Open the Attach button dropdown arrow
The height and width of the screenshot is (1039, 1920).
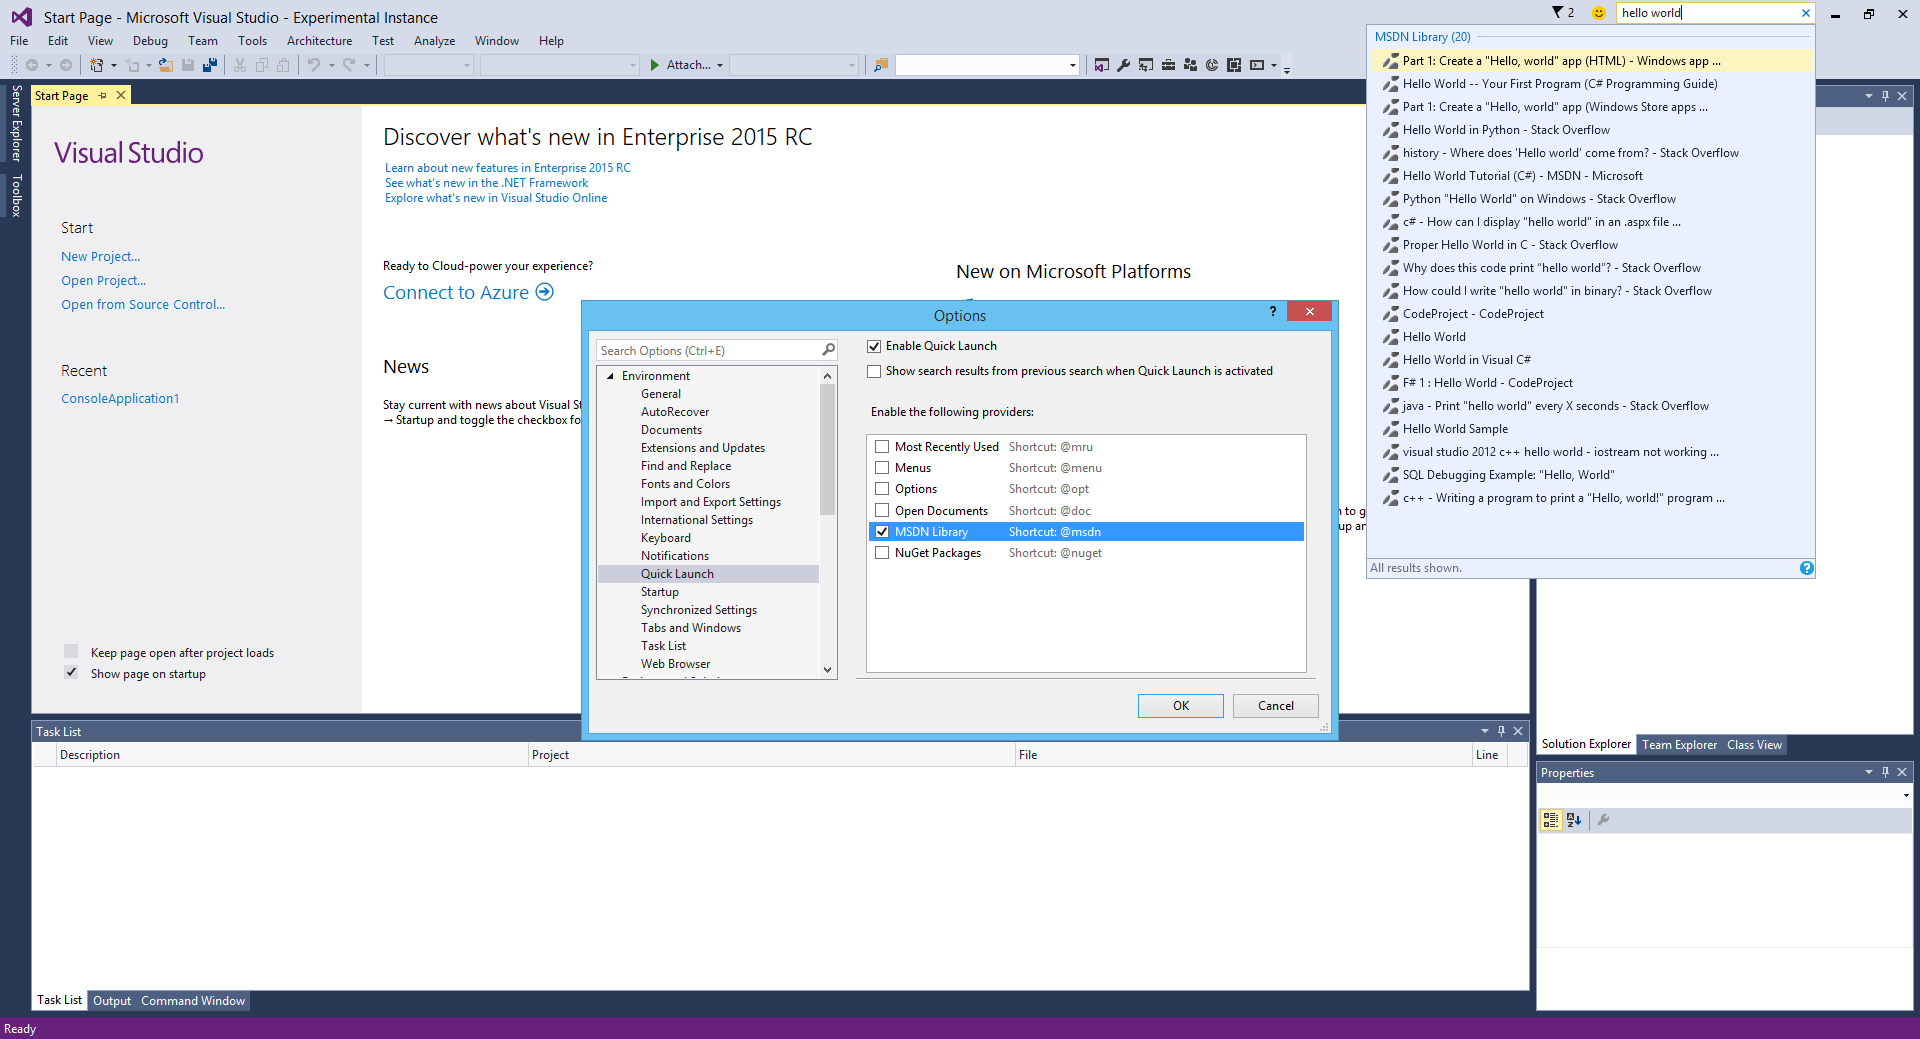(719, 65)
